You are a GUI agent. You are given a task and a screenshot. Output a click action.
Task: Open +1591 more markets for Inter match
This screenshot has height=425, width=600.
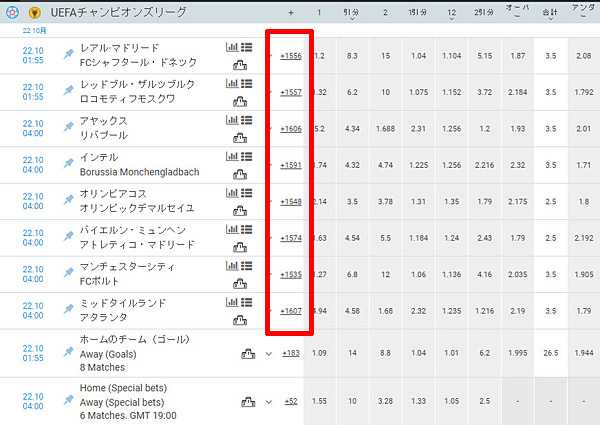[x=291, y=165]
